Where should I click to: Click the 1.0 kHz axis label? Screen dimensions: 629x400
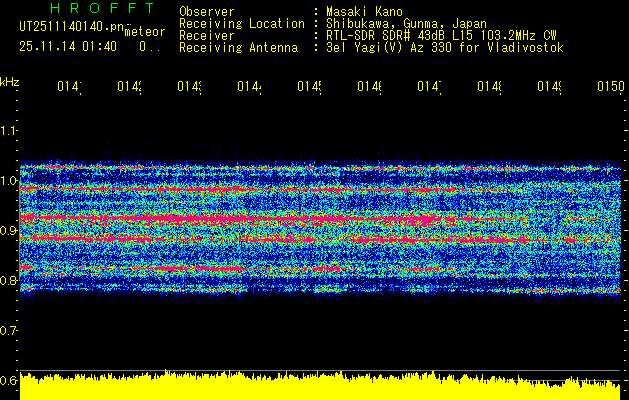click(x=8, y=181)
